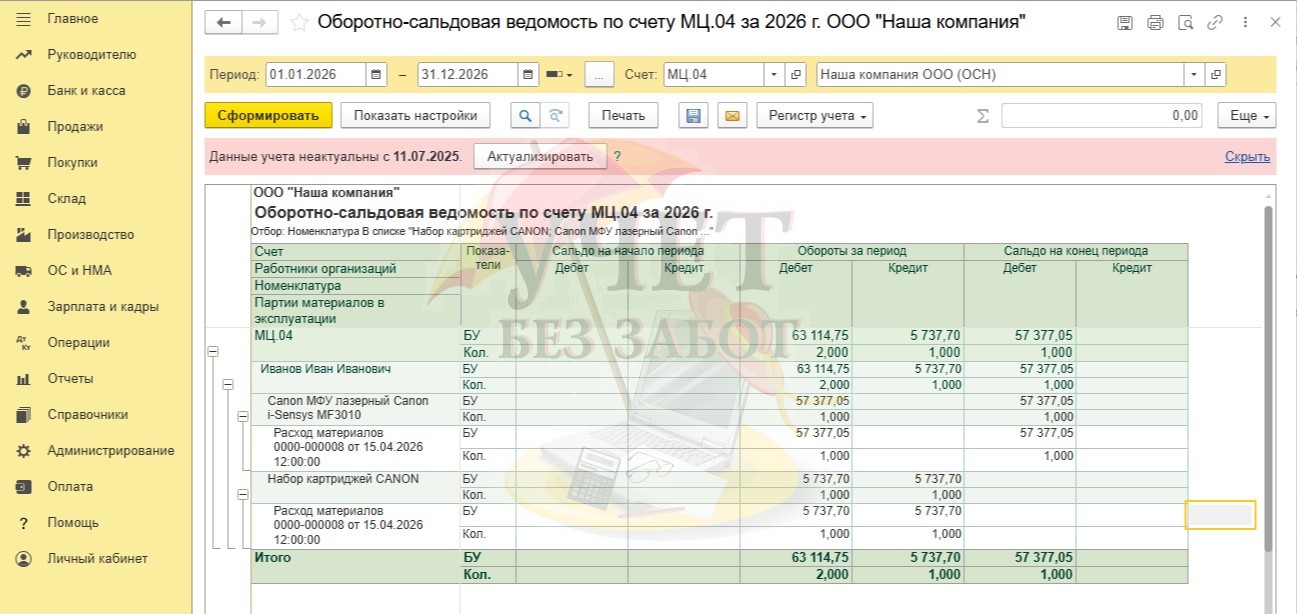1297x614 pixels.
Task: Open calendar for period start date
Action: [376, 75]
